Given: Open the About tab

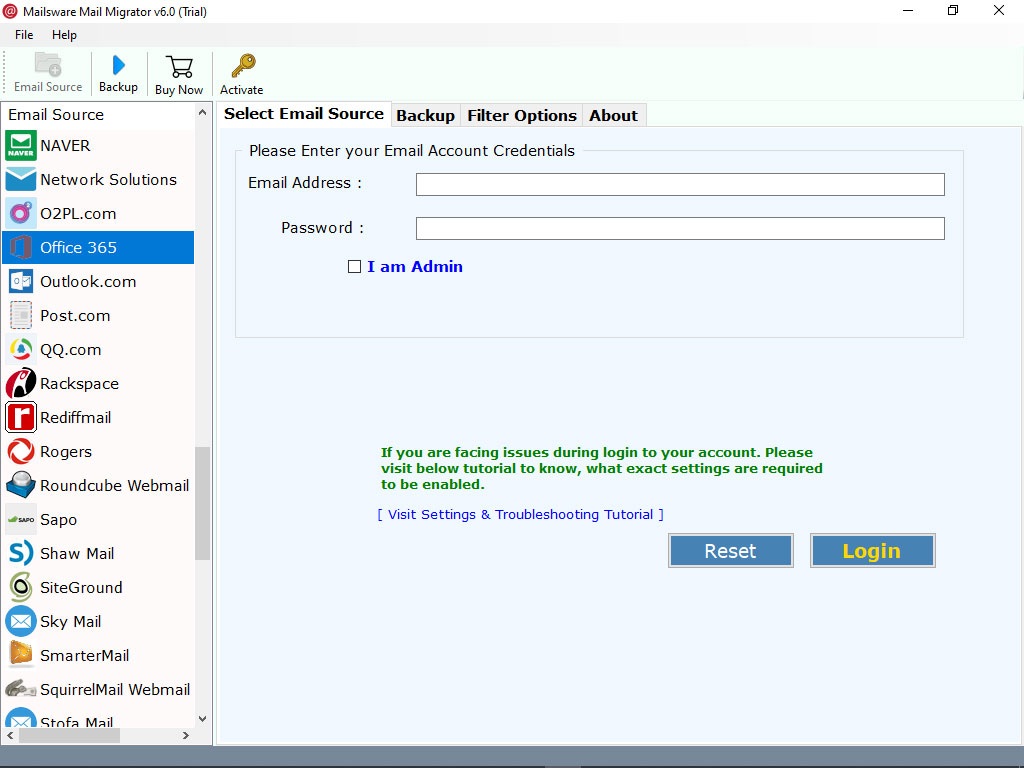Looking at the screenshot, I should coord(613,116).
